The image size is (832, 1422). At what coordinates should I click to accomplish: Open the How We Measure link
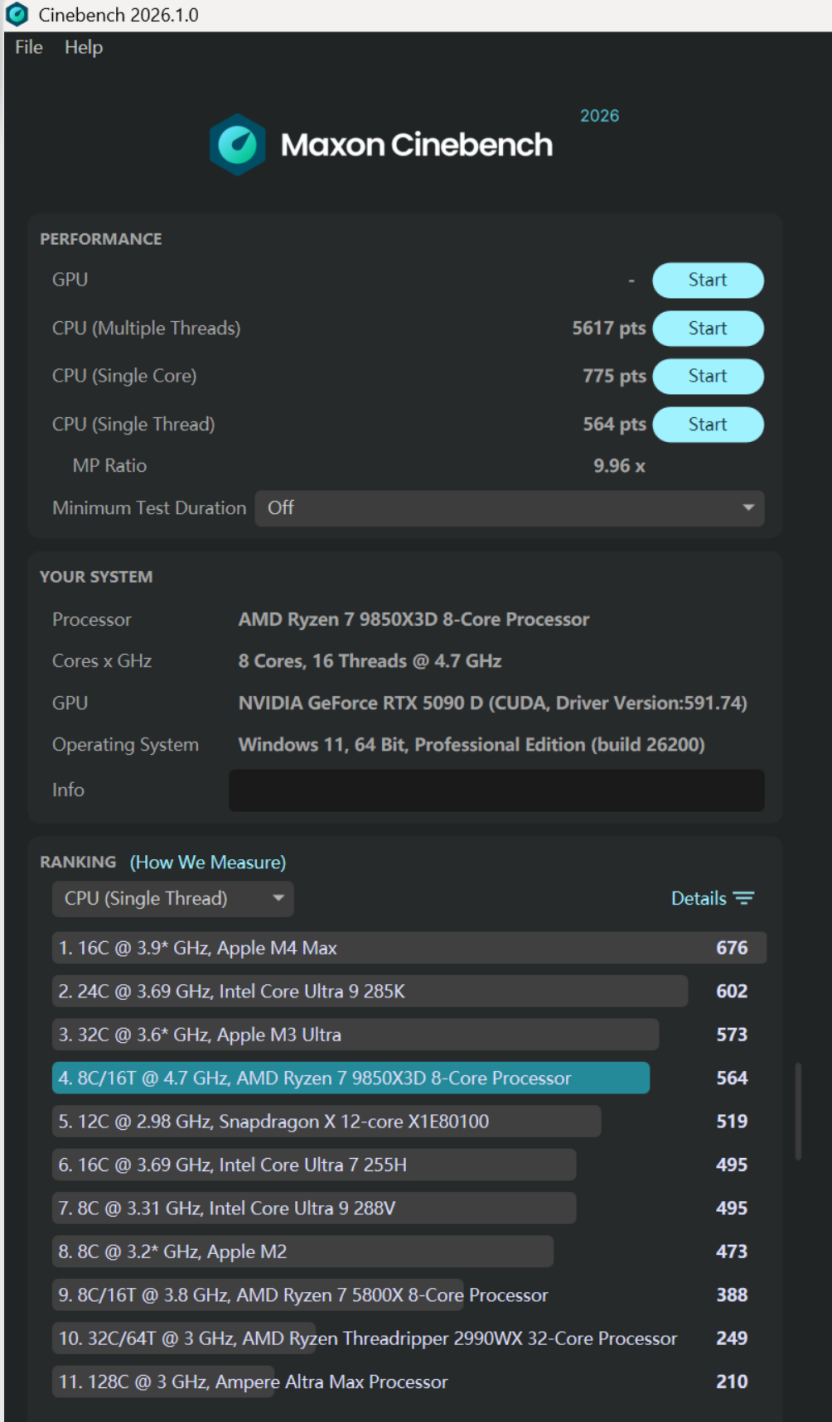(208, 862)
